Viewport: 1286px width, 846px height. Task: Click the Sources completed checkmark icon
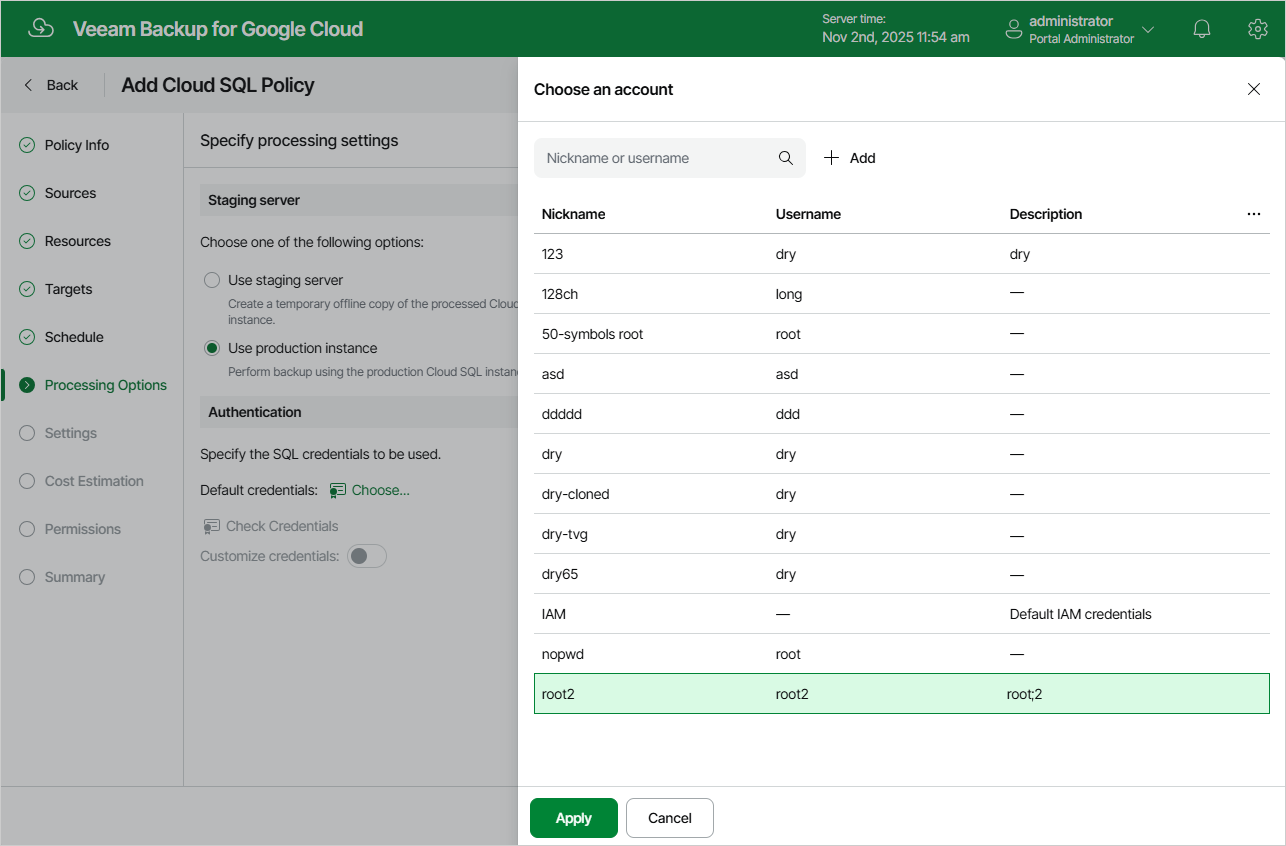(x=27, y=193)
